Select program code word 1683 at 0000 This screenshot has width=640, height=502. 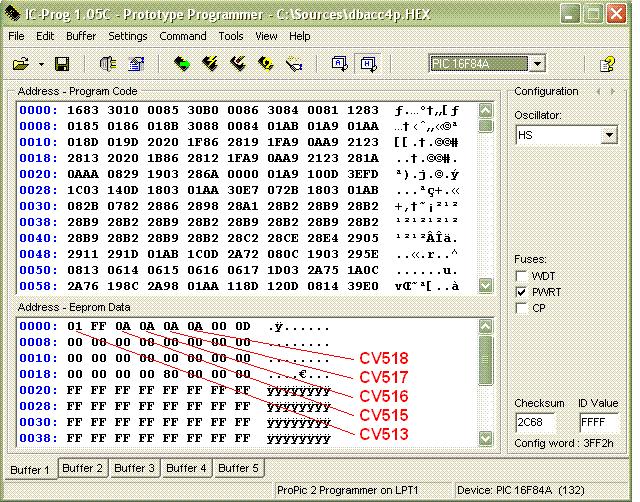[x=83, y=110]
